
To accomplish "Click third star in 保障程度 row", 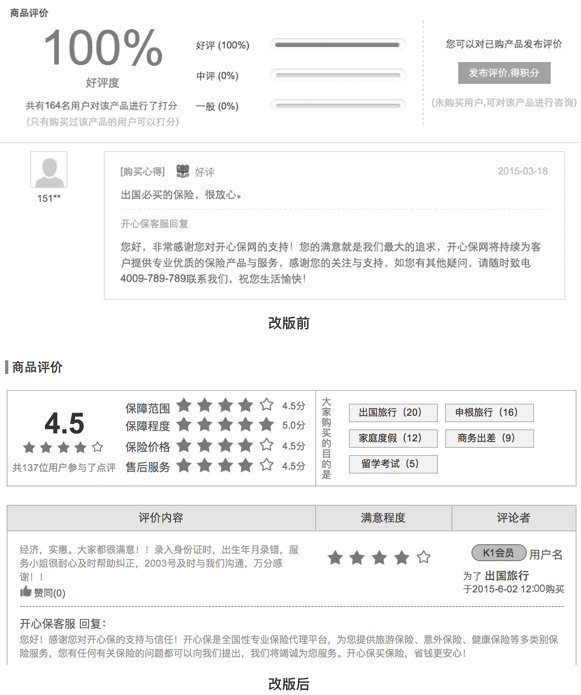I will tap(225, 425).
